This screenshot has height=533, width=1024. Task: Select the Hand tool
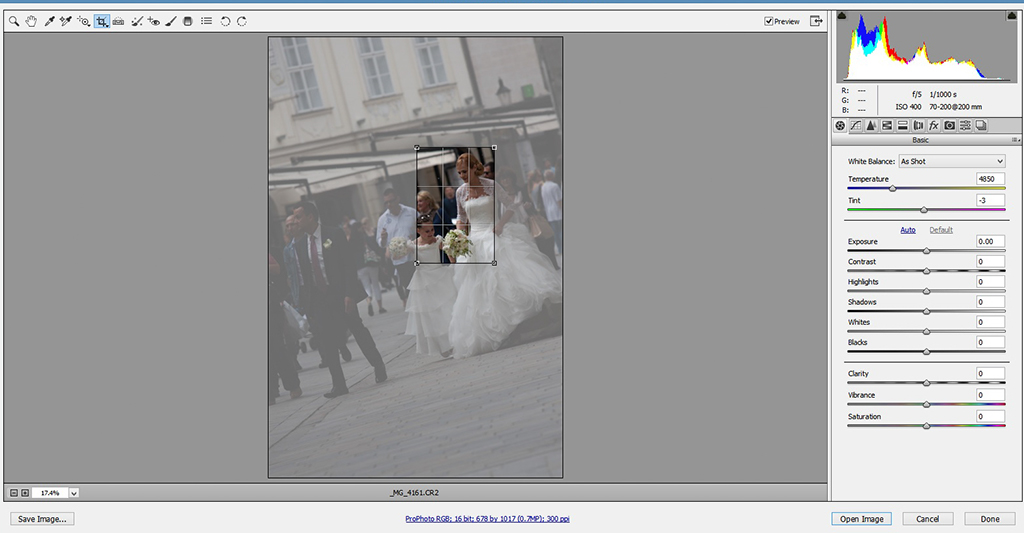click(31, 21)
